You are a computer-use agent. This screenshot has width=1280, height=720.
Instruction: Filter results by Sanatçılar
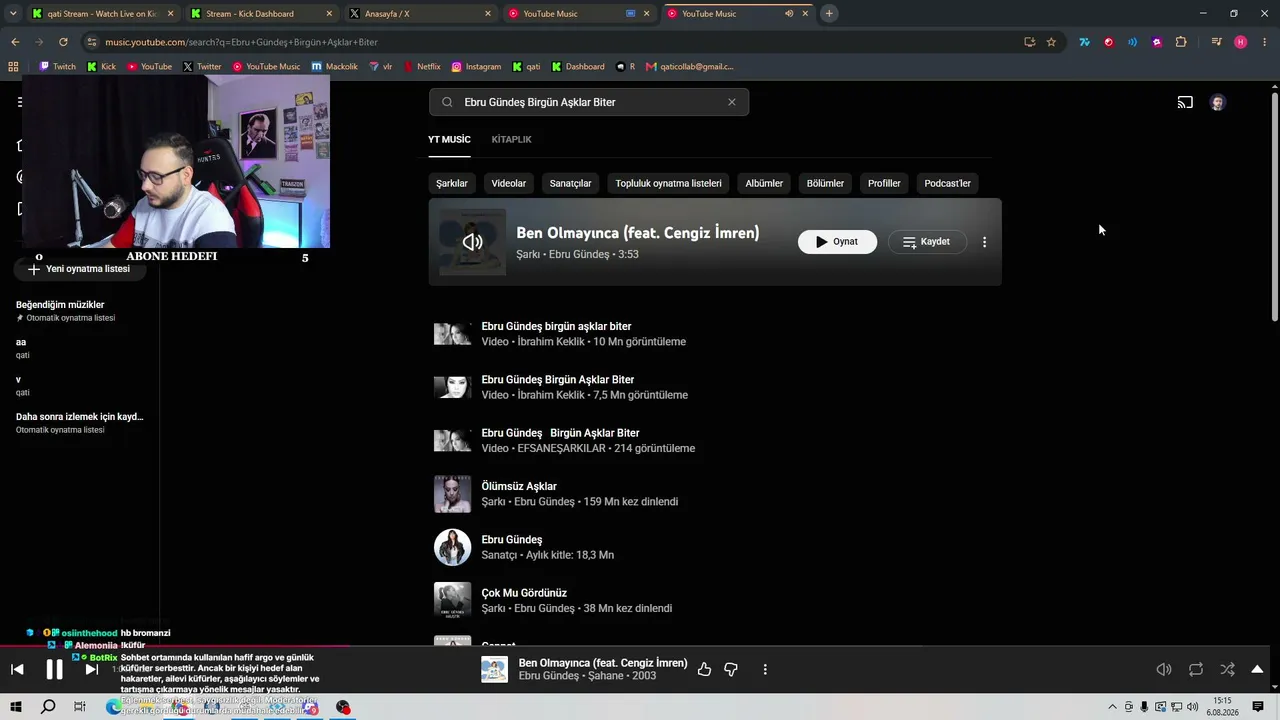570,183
